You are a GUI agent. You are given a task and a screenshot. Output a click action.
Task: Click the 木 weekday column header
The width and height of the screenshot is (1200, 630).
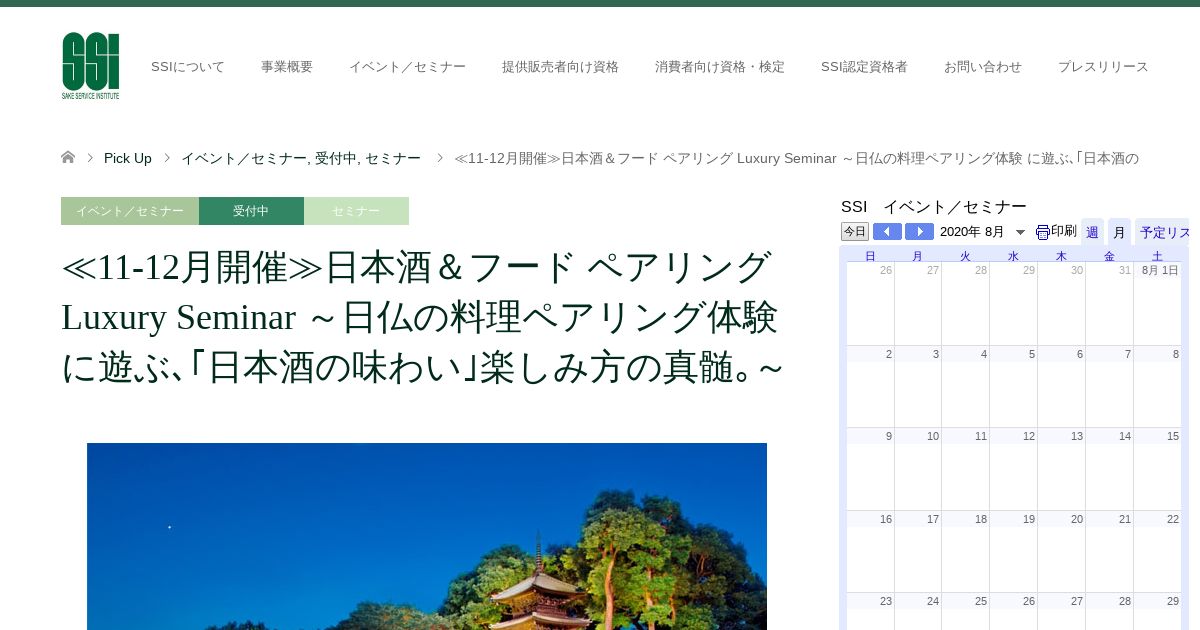pos(1061,256)
